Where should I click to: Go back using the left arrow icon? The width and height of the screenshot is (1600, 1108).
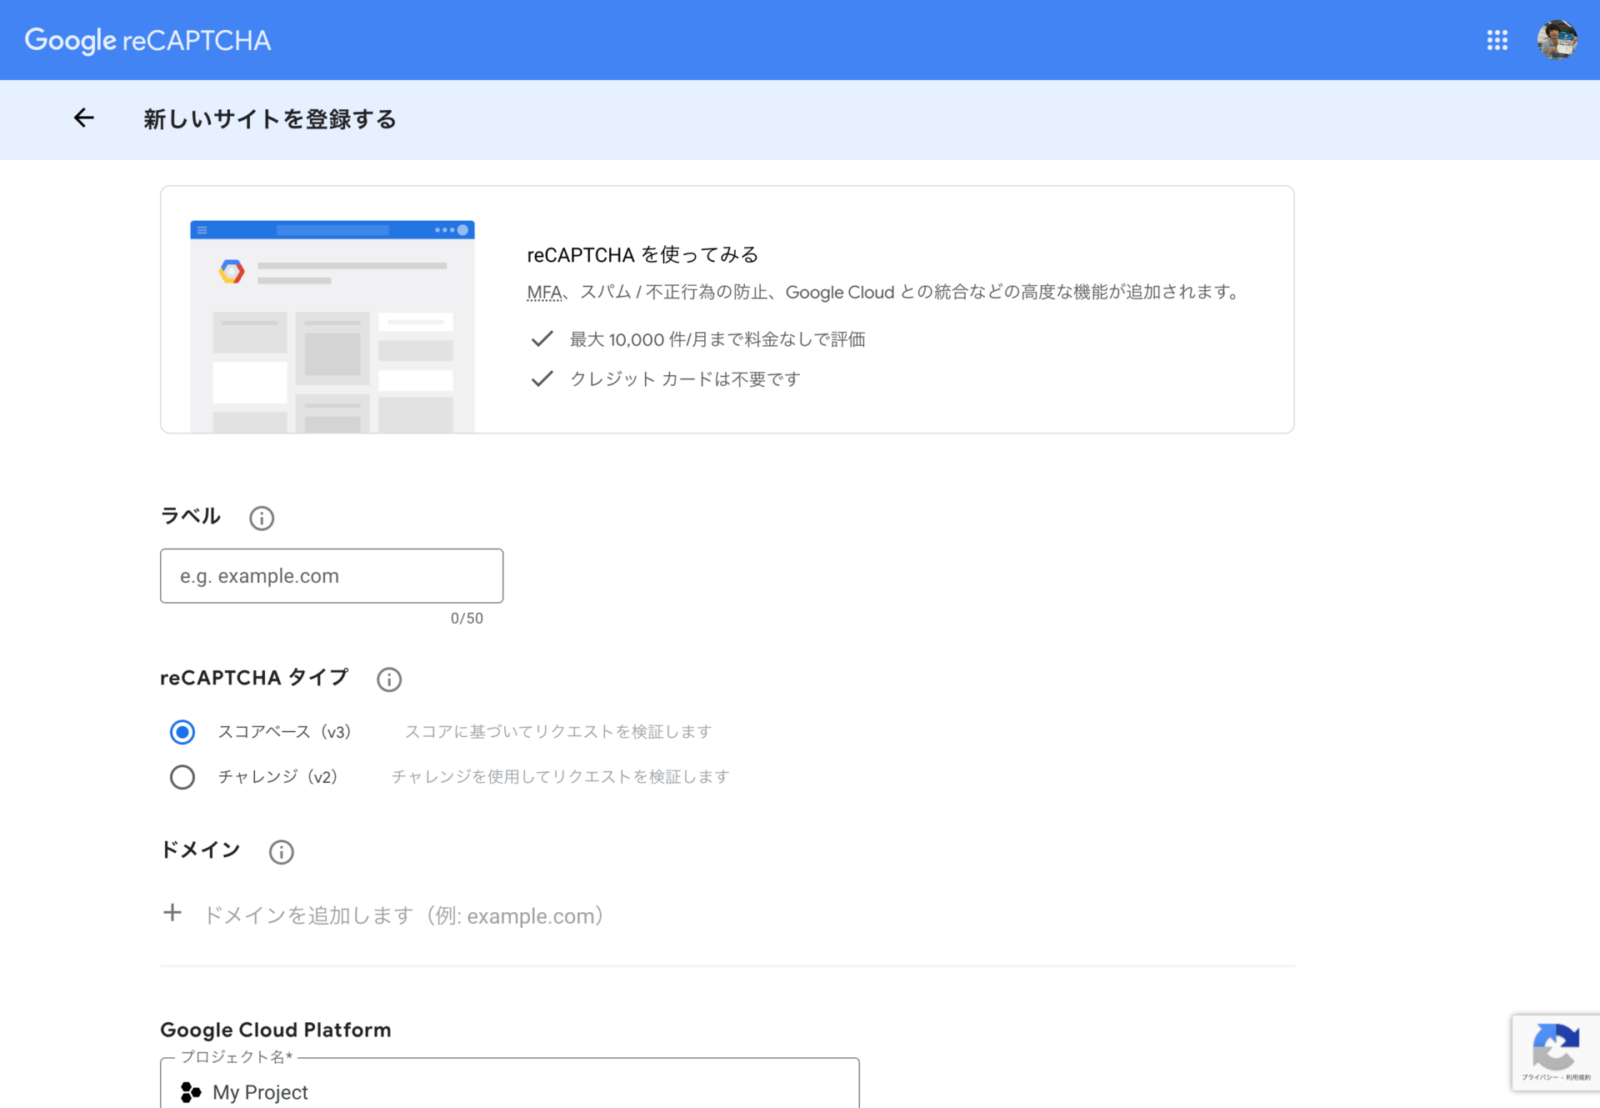(x=84, y=118)
